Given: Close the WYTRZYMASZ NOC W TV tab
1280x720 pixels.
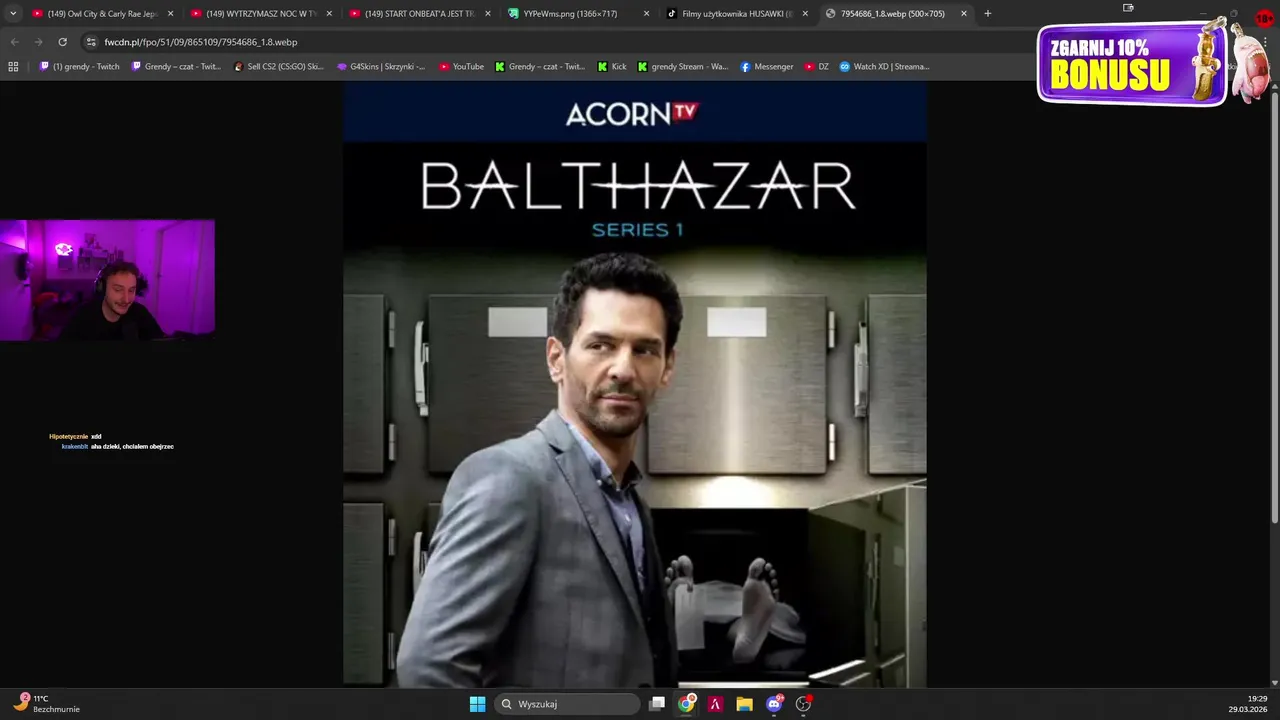Looking at the screenshot, I should [329, 14].
